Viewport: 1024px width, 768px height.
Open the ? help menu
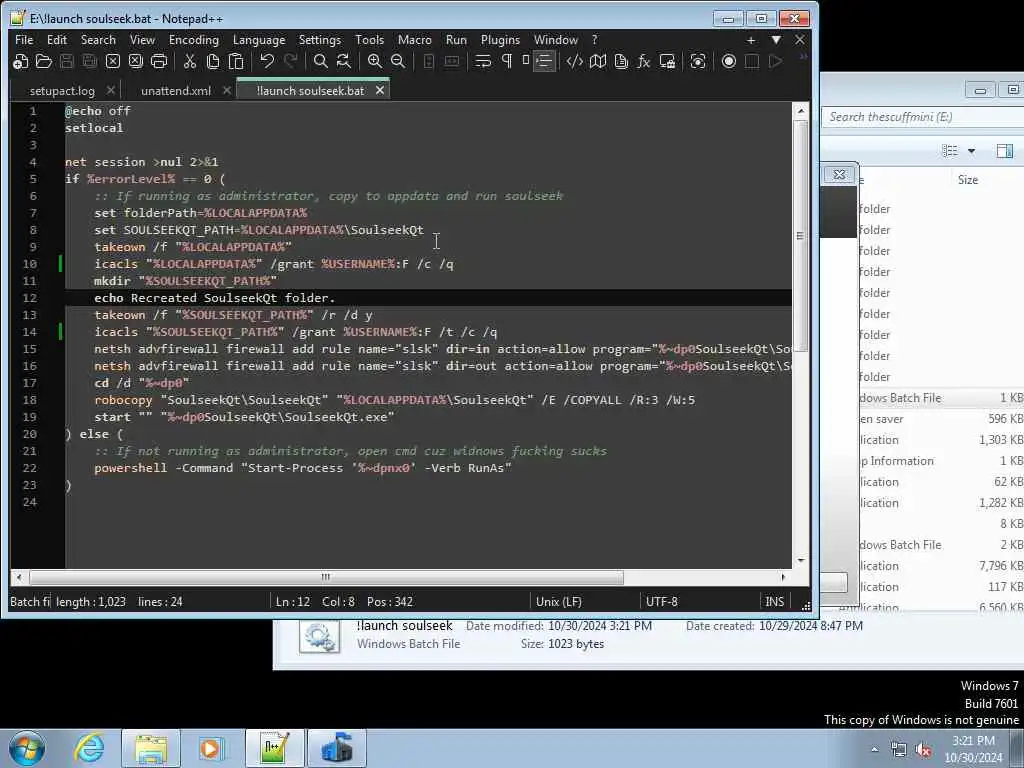click(594, 40)
